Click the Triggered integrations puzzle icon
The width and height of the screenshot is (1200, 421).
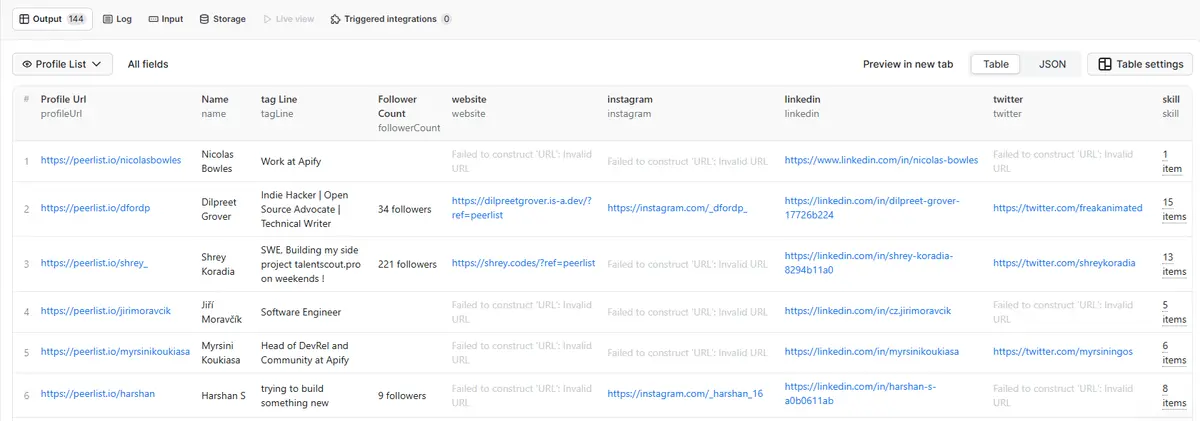[x=334, y=19]
